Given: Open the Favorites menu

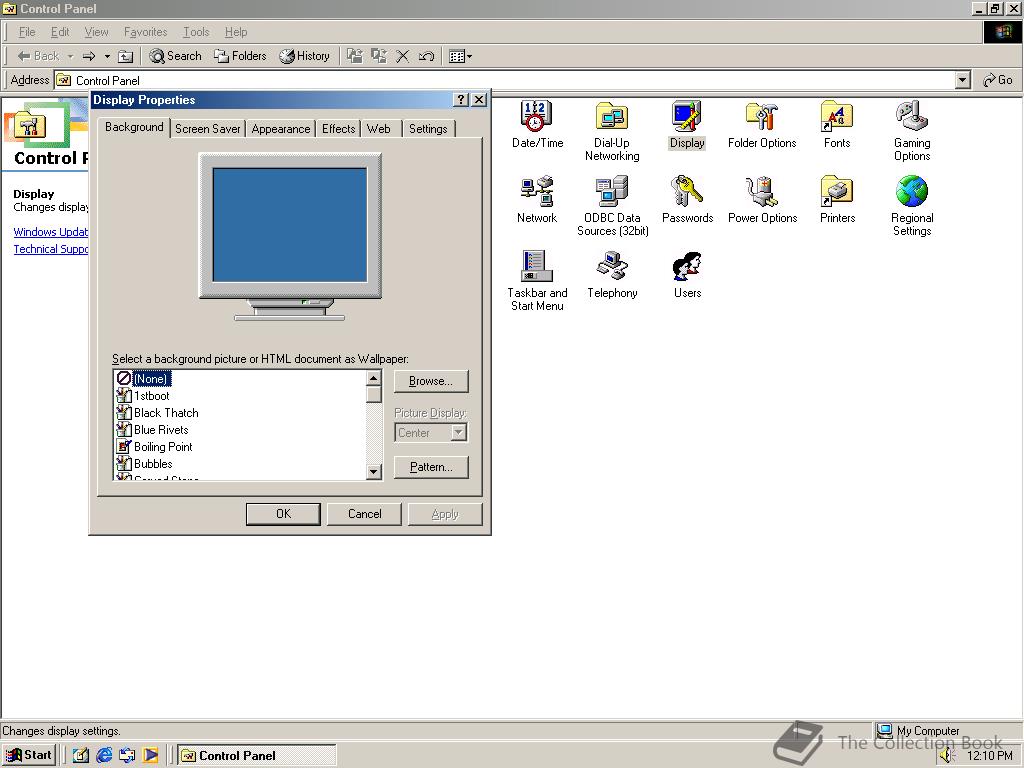Looking at the screenshot, I should point(145,32).
